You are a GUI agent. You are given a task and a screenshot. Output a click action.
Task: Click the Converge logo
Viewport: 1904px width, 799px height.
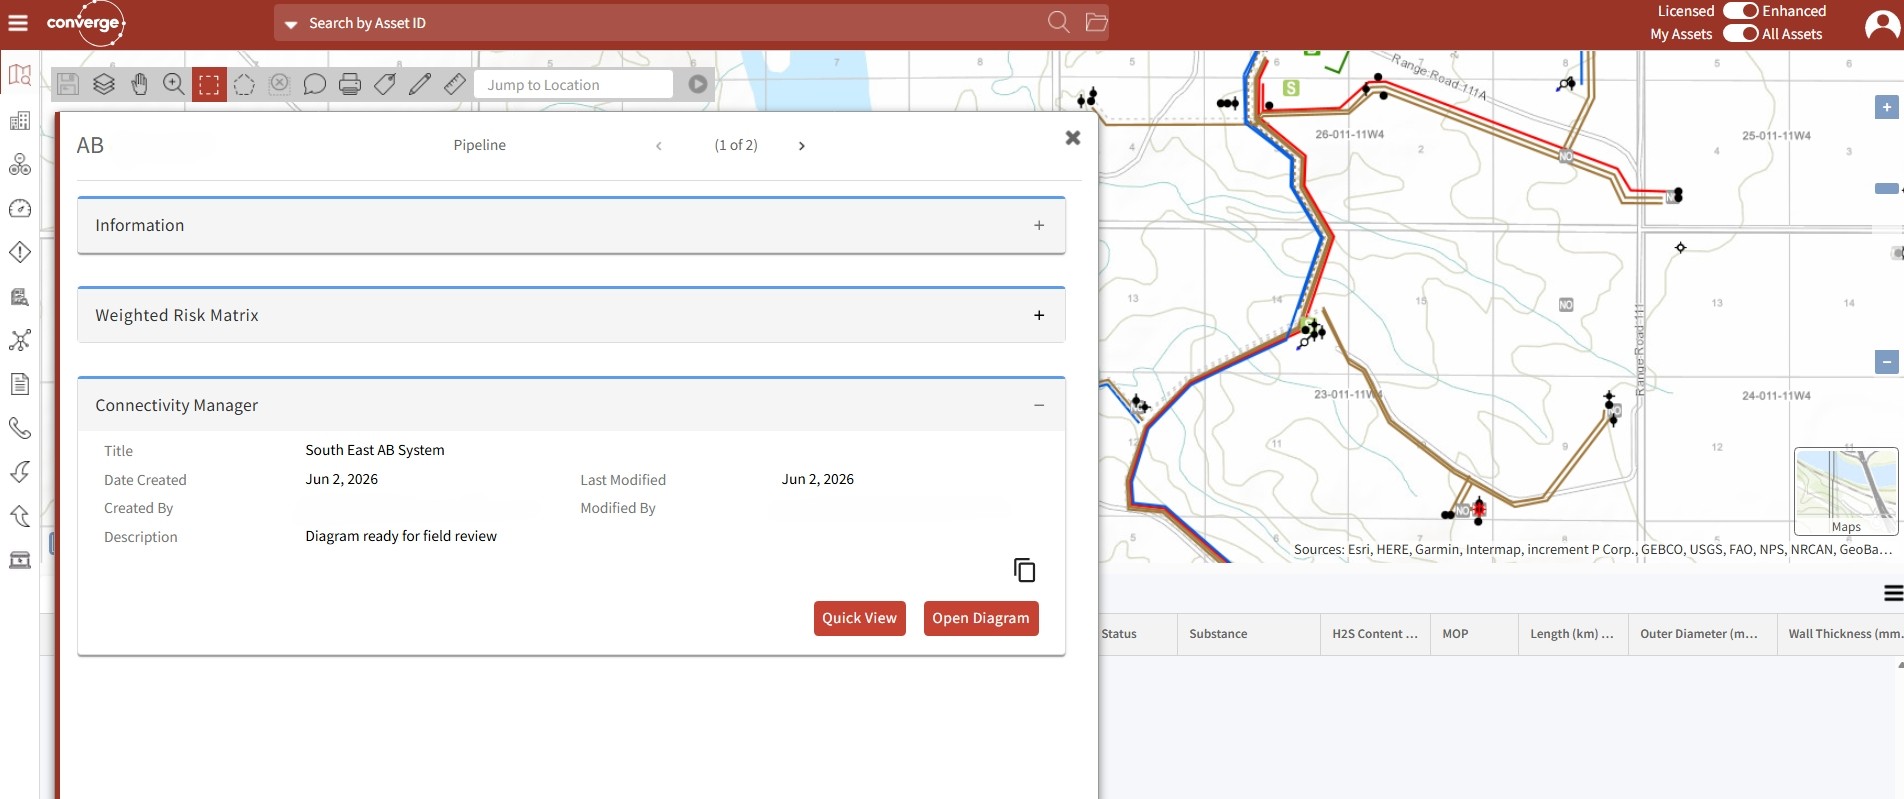click(87, 23)
